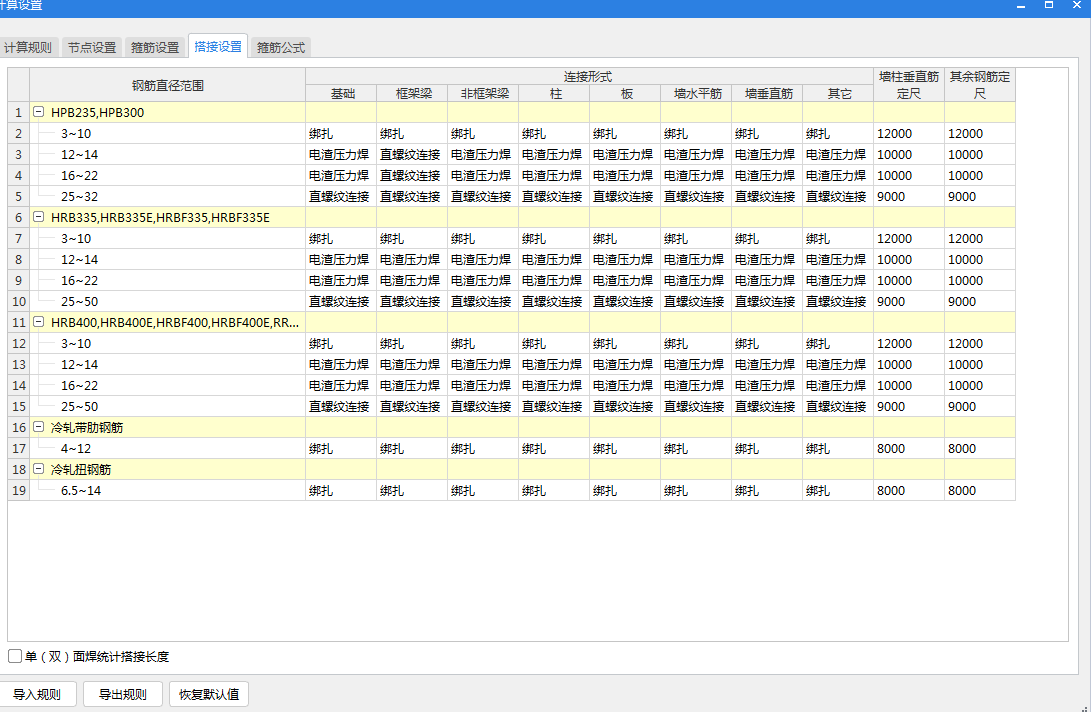Image resolution: width=1091 pixels, height=712 pixels.
Task: Collapse the HPB235,HPB300 group
Action: coord(39,112)
